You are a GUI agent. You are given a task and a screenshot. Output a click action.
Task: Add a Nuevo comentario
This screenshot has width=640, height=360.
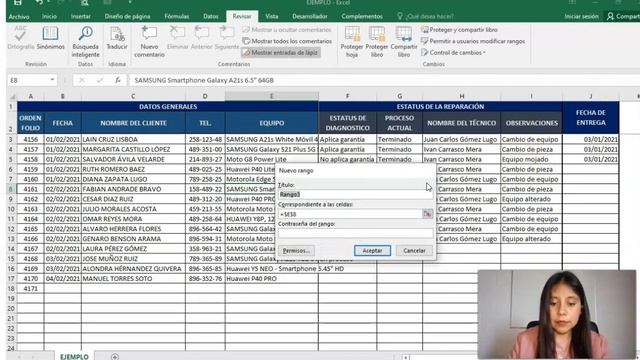[149, 42]
